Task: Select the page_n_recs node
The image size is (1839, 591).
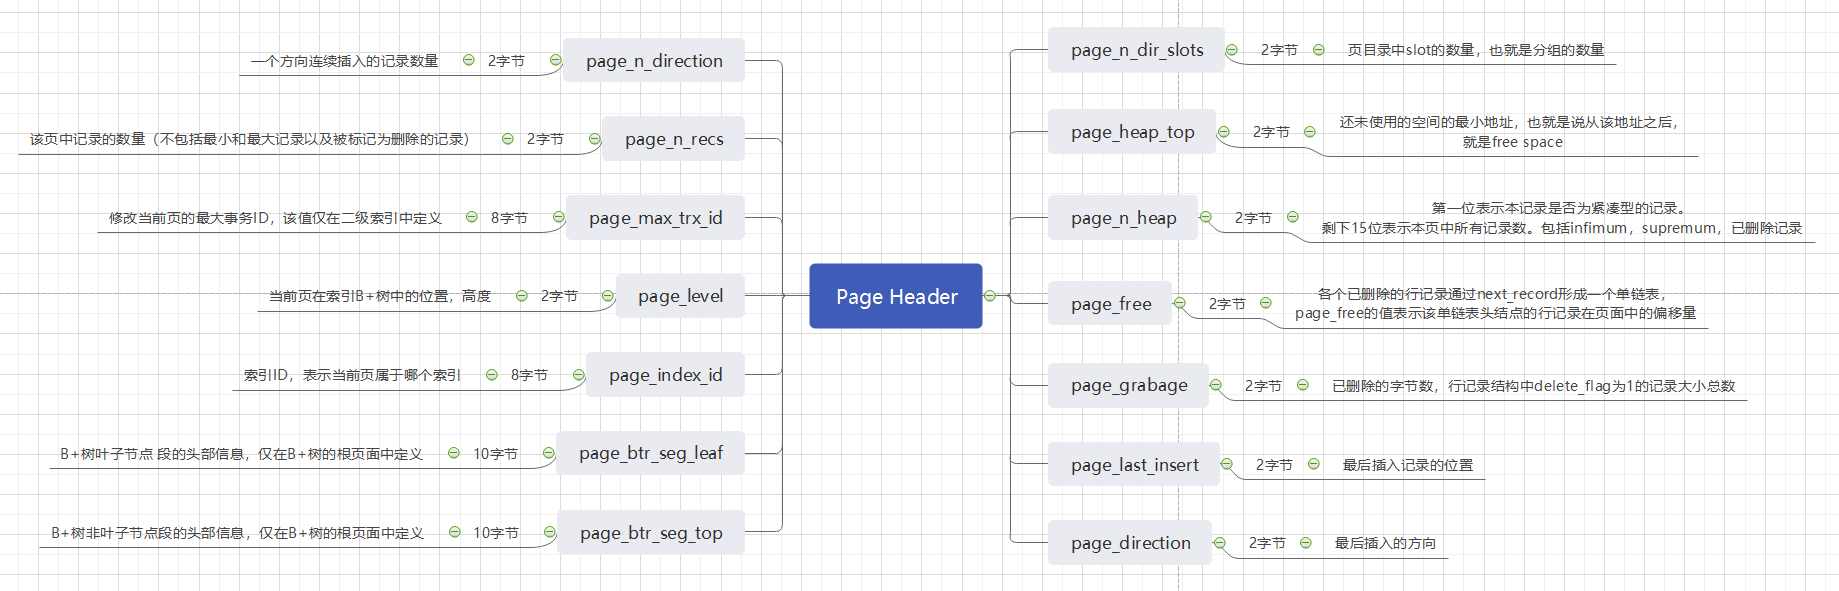Action: [x=674, y=139]
